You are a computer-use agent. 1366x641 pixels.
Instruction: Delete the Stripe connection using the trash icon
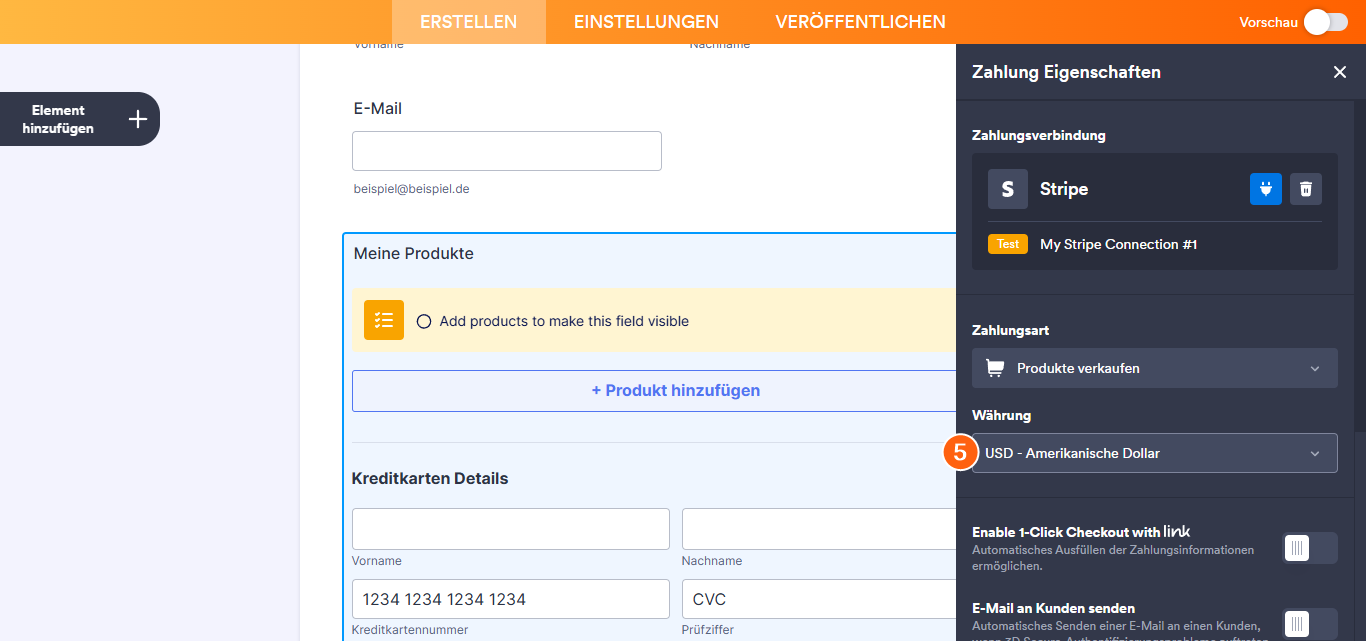(1306, 189)
